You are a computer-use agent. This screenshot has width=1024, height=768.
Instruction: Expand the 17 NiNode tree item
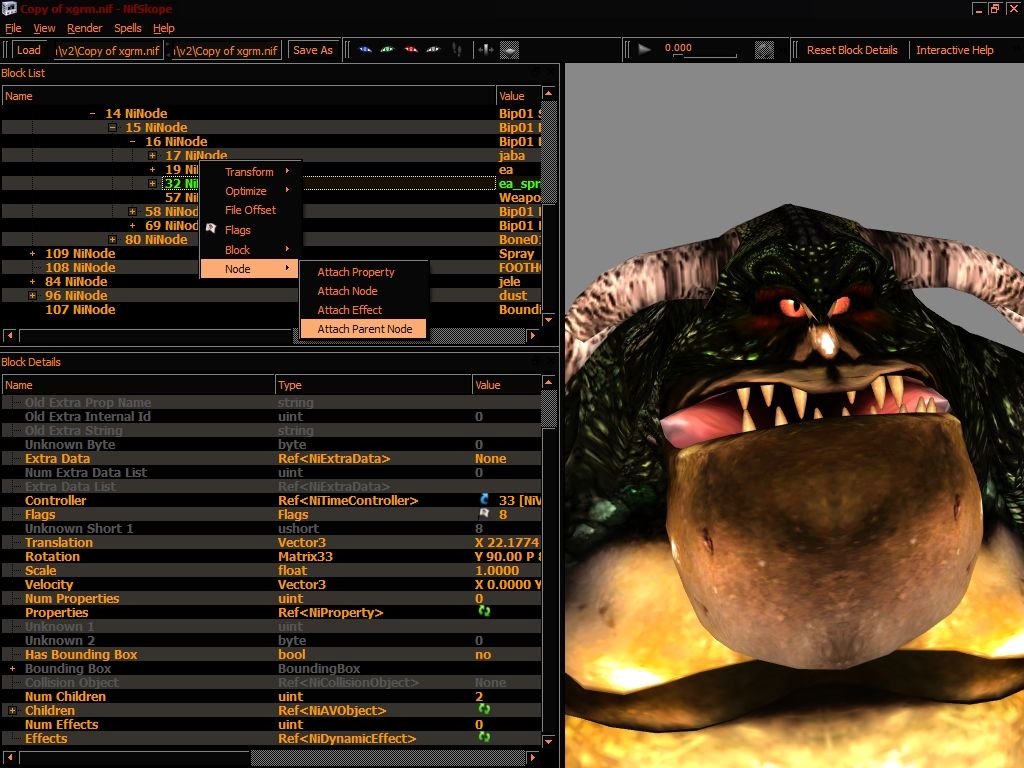[x=152, y=155]
